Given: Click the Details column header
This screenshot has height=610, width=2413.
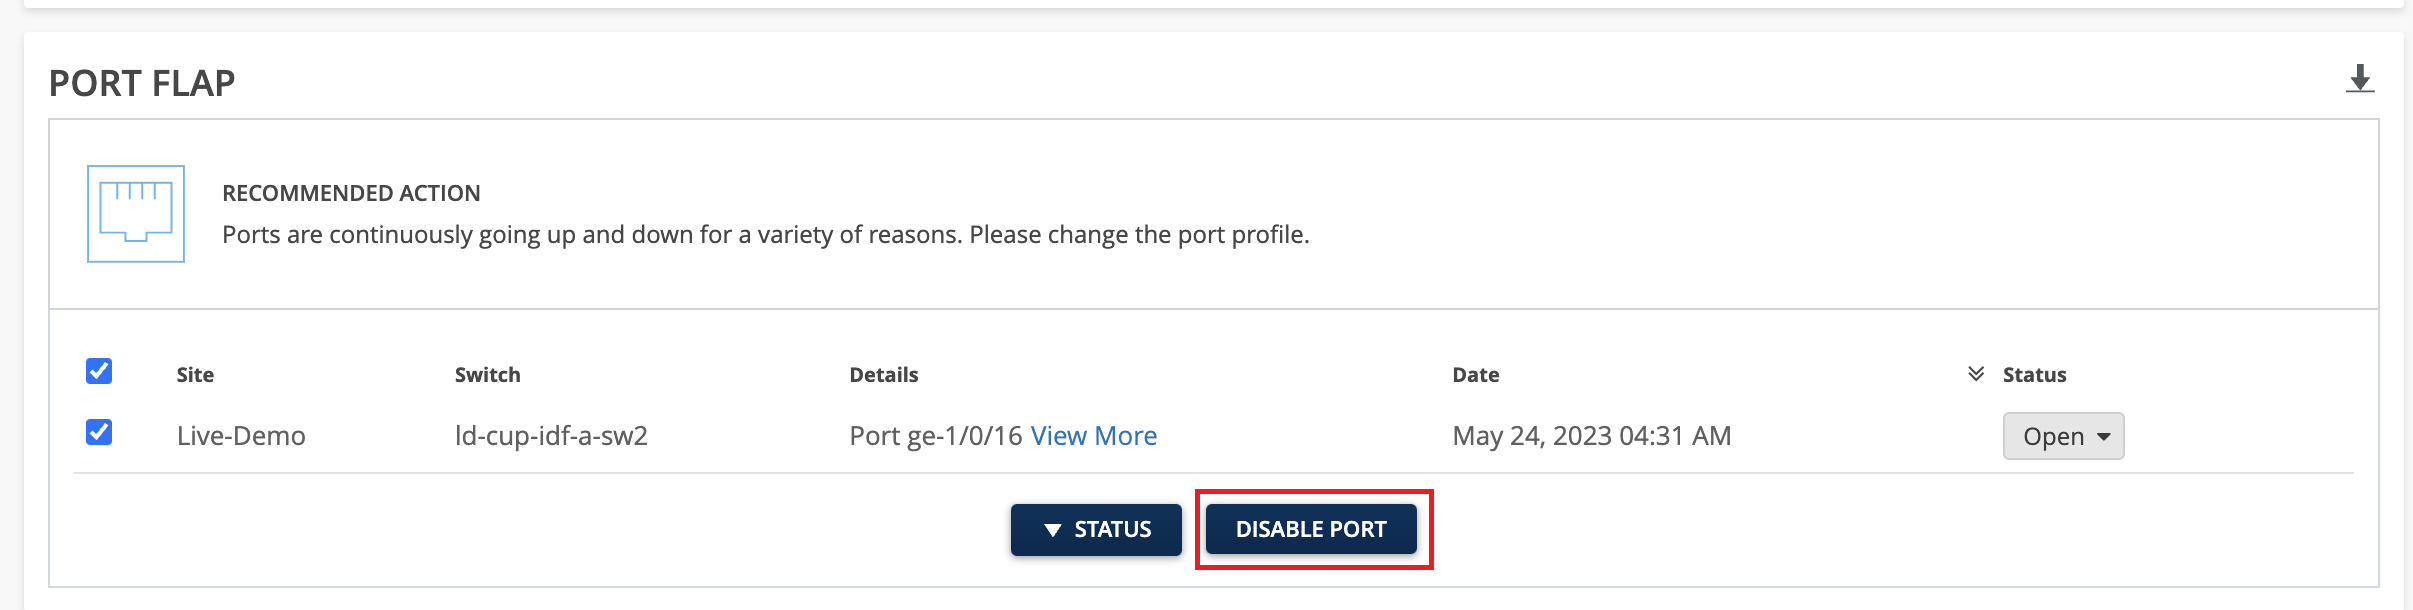Looking at the screenshot, I should (883, 375).
